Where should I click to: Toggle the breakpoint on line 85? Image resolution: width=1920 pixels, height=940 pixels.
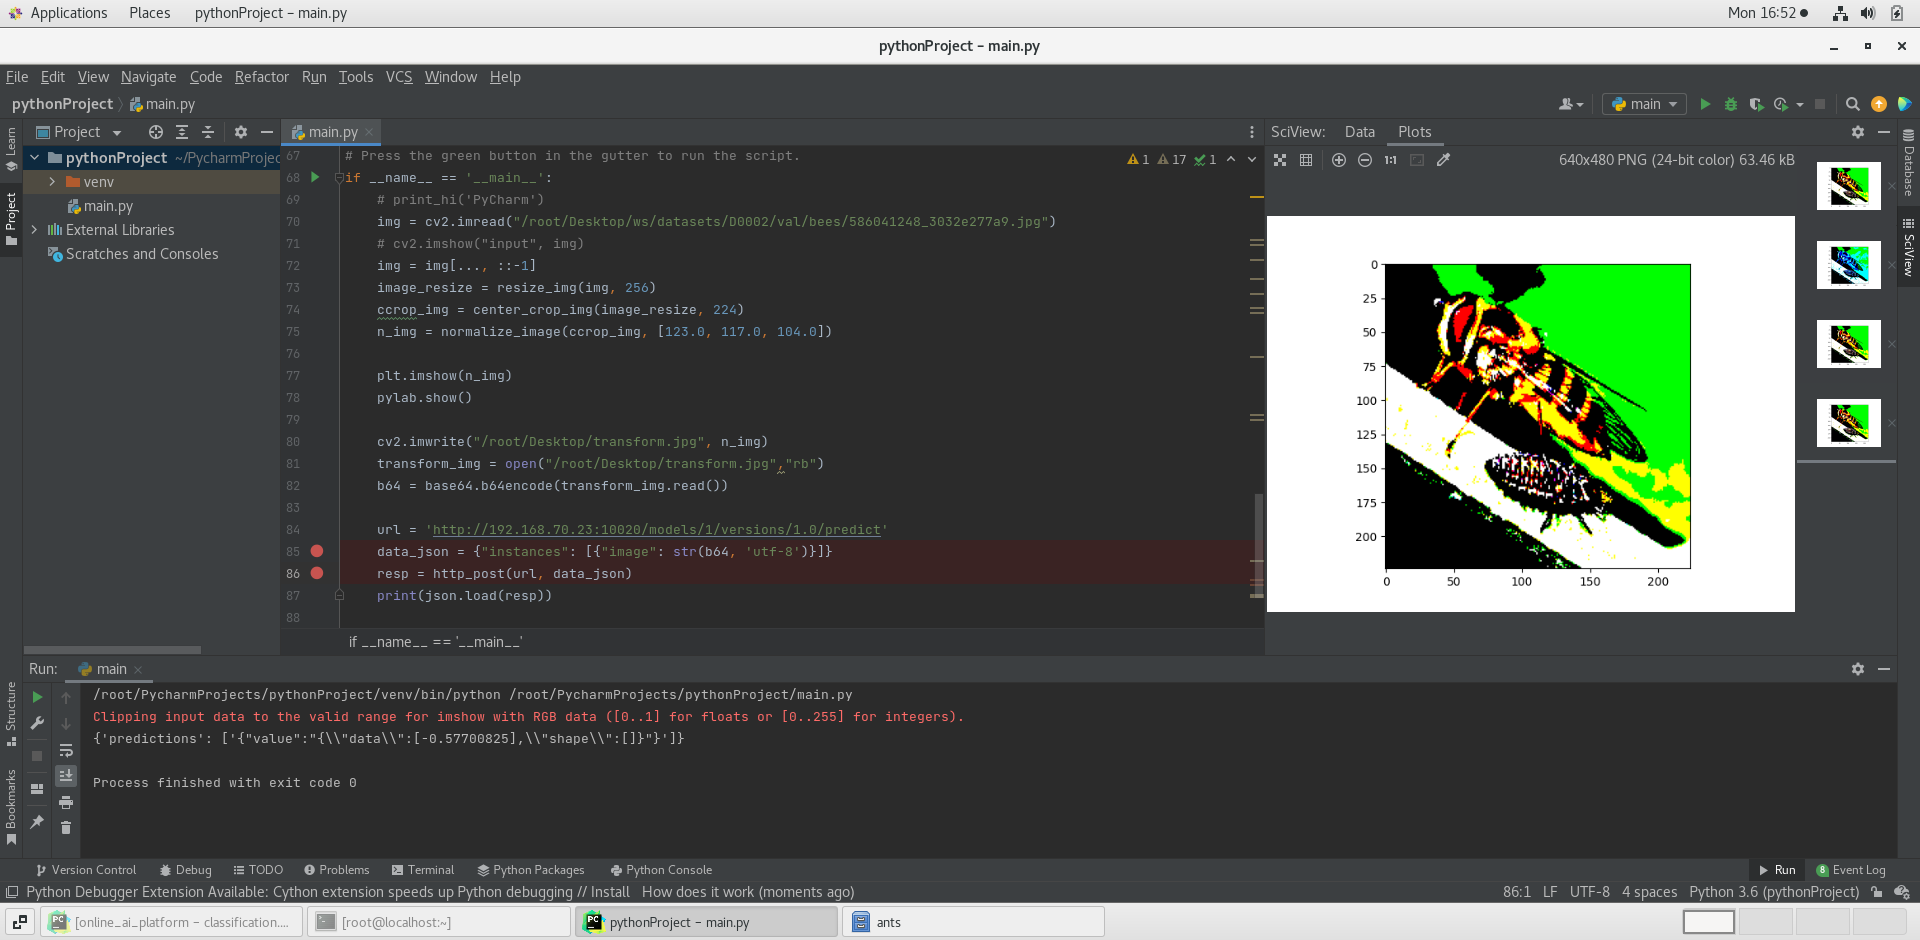318,551
